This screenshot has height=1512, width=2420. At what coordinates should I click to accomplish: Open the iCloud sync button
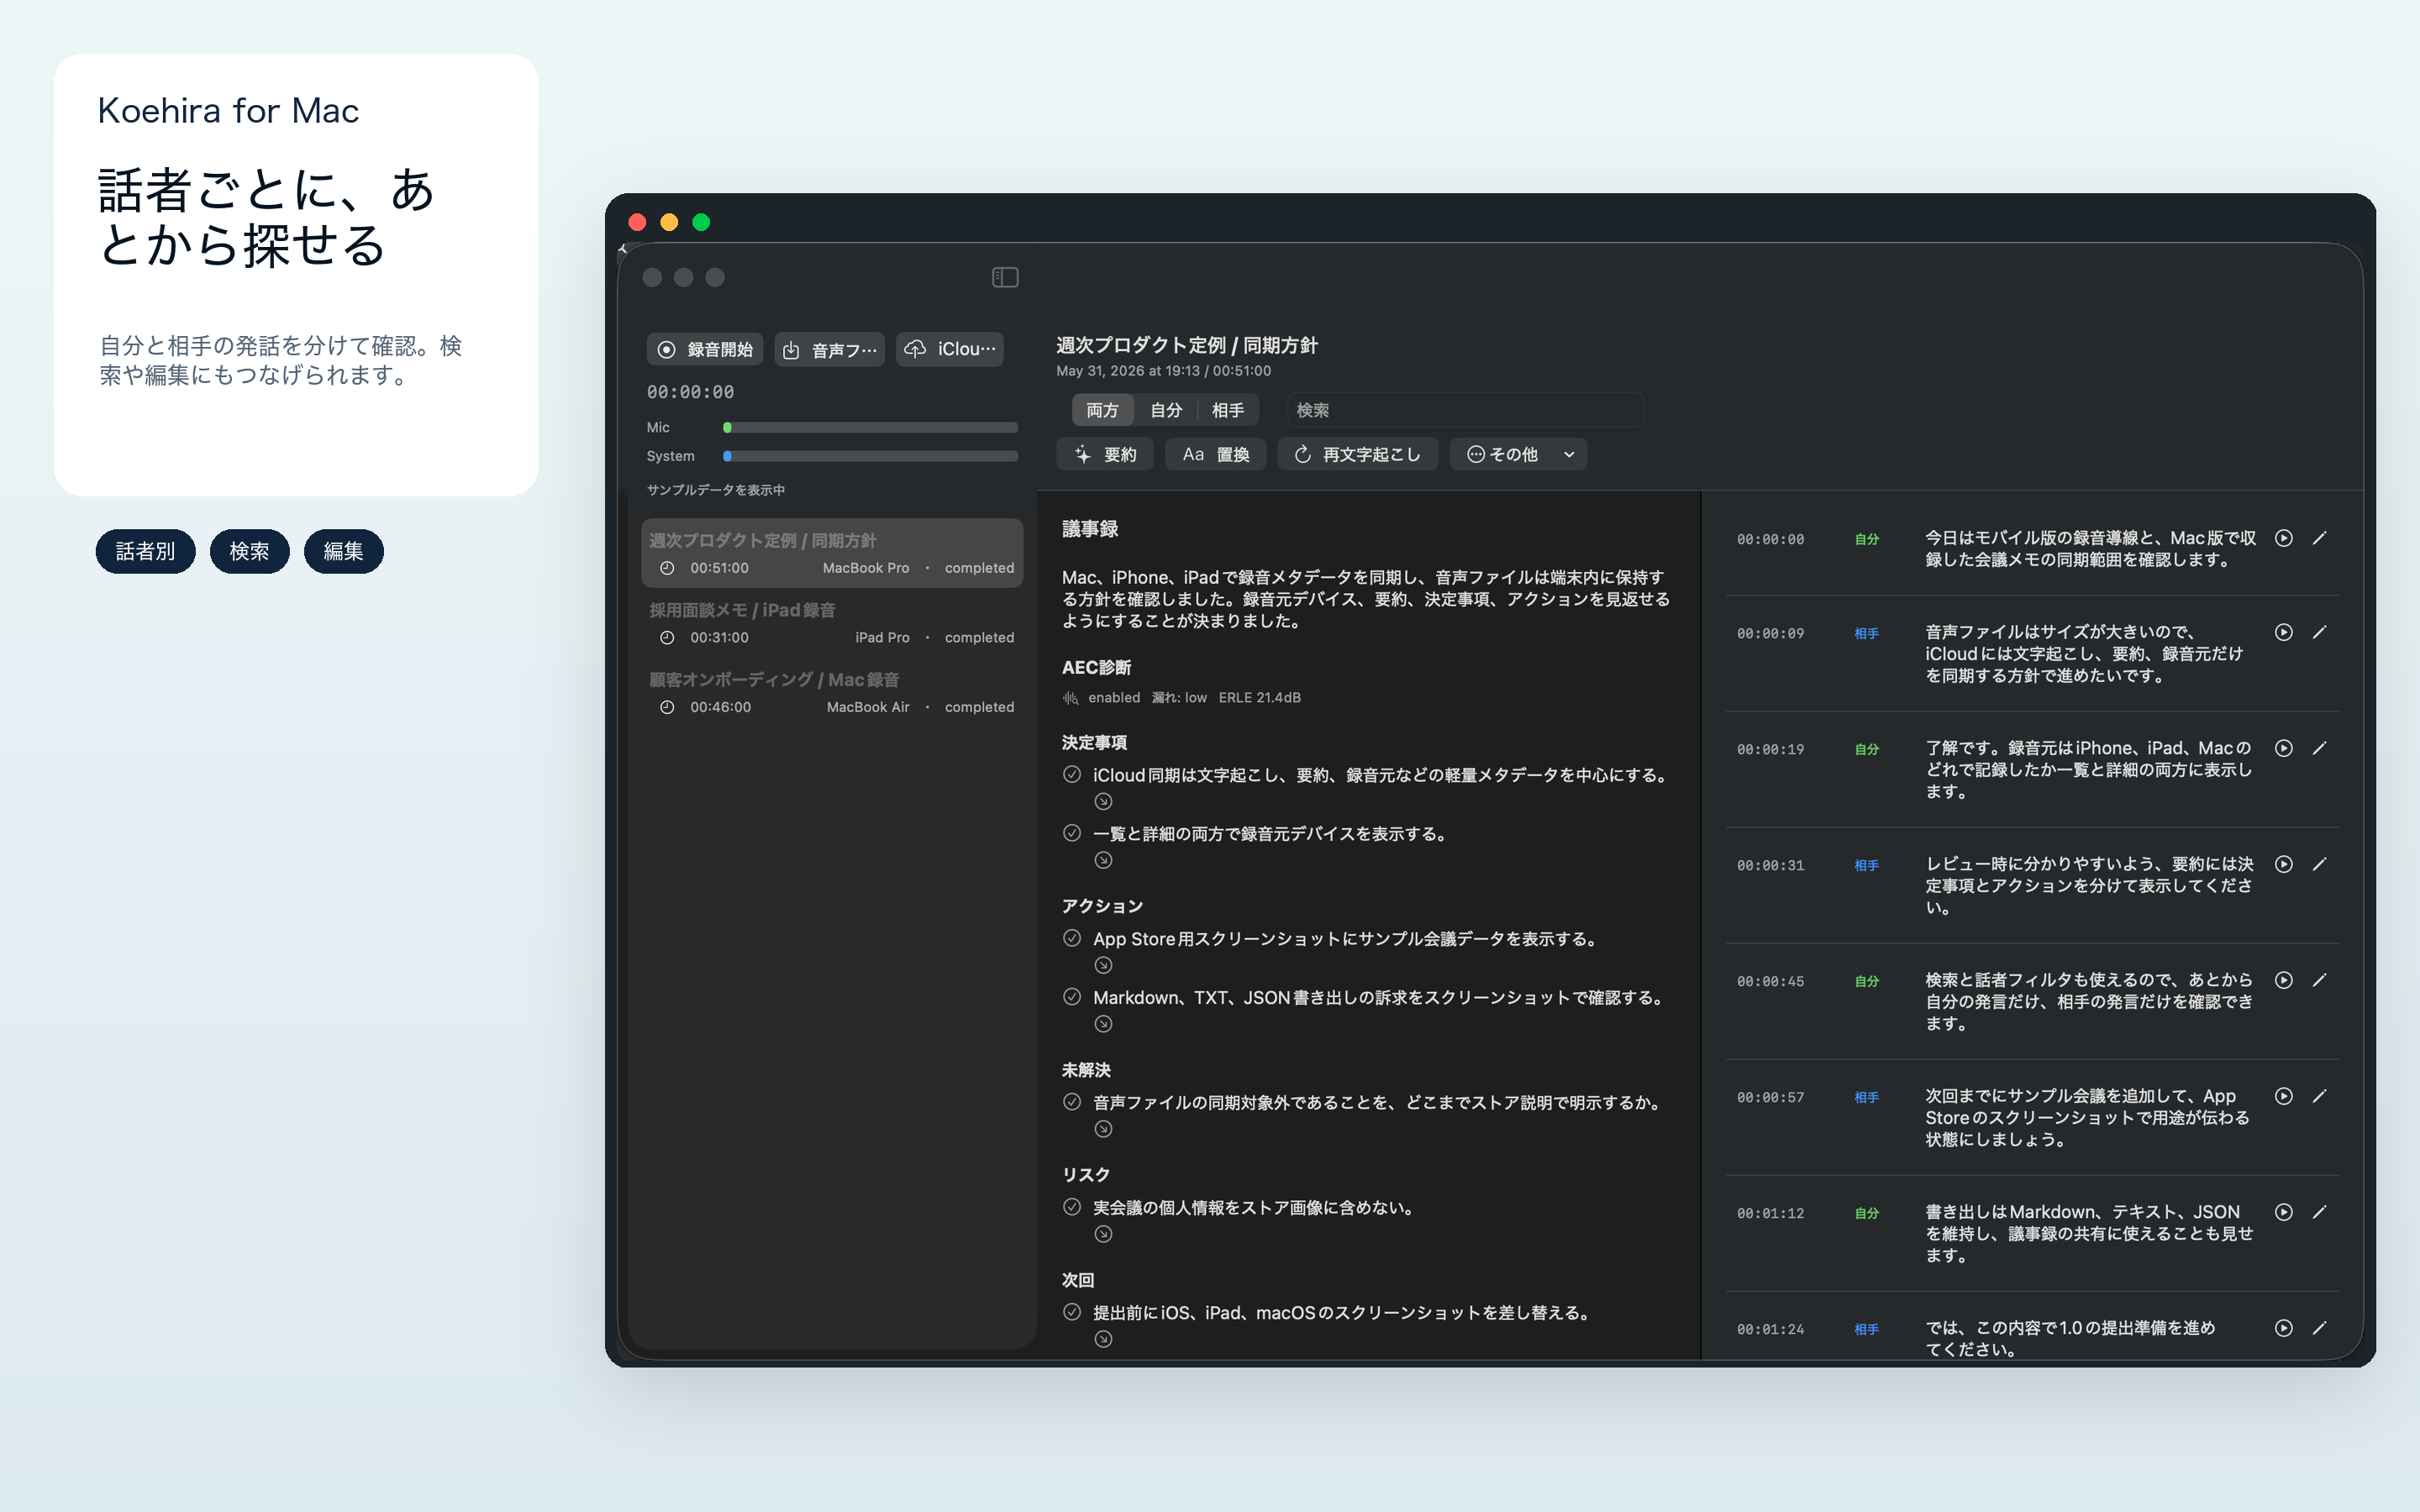pos(950,349)
